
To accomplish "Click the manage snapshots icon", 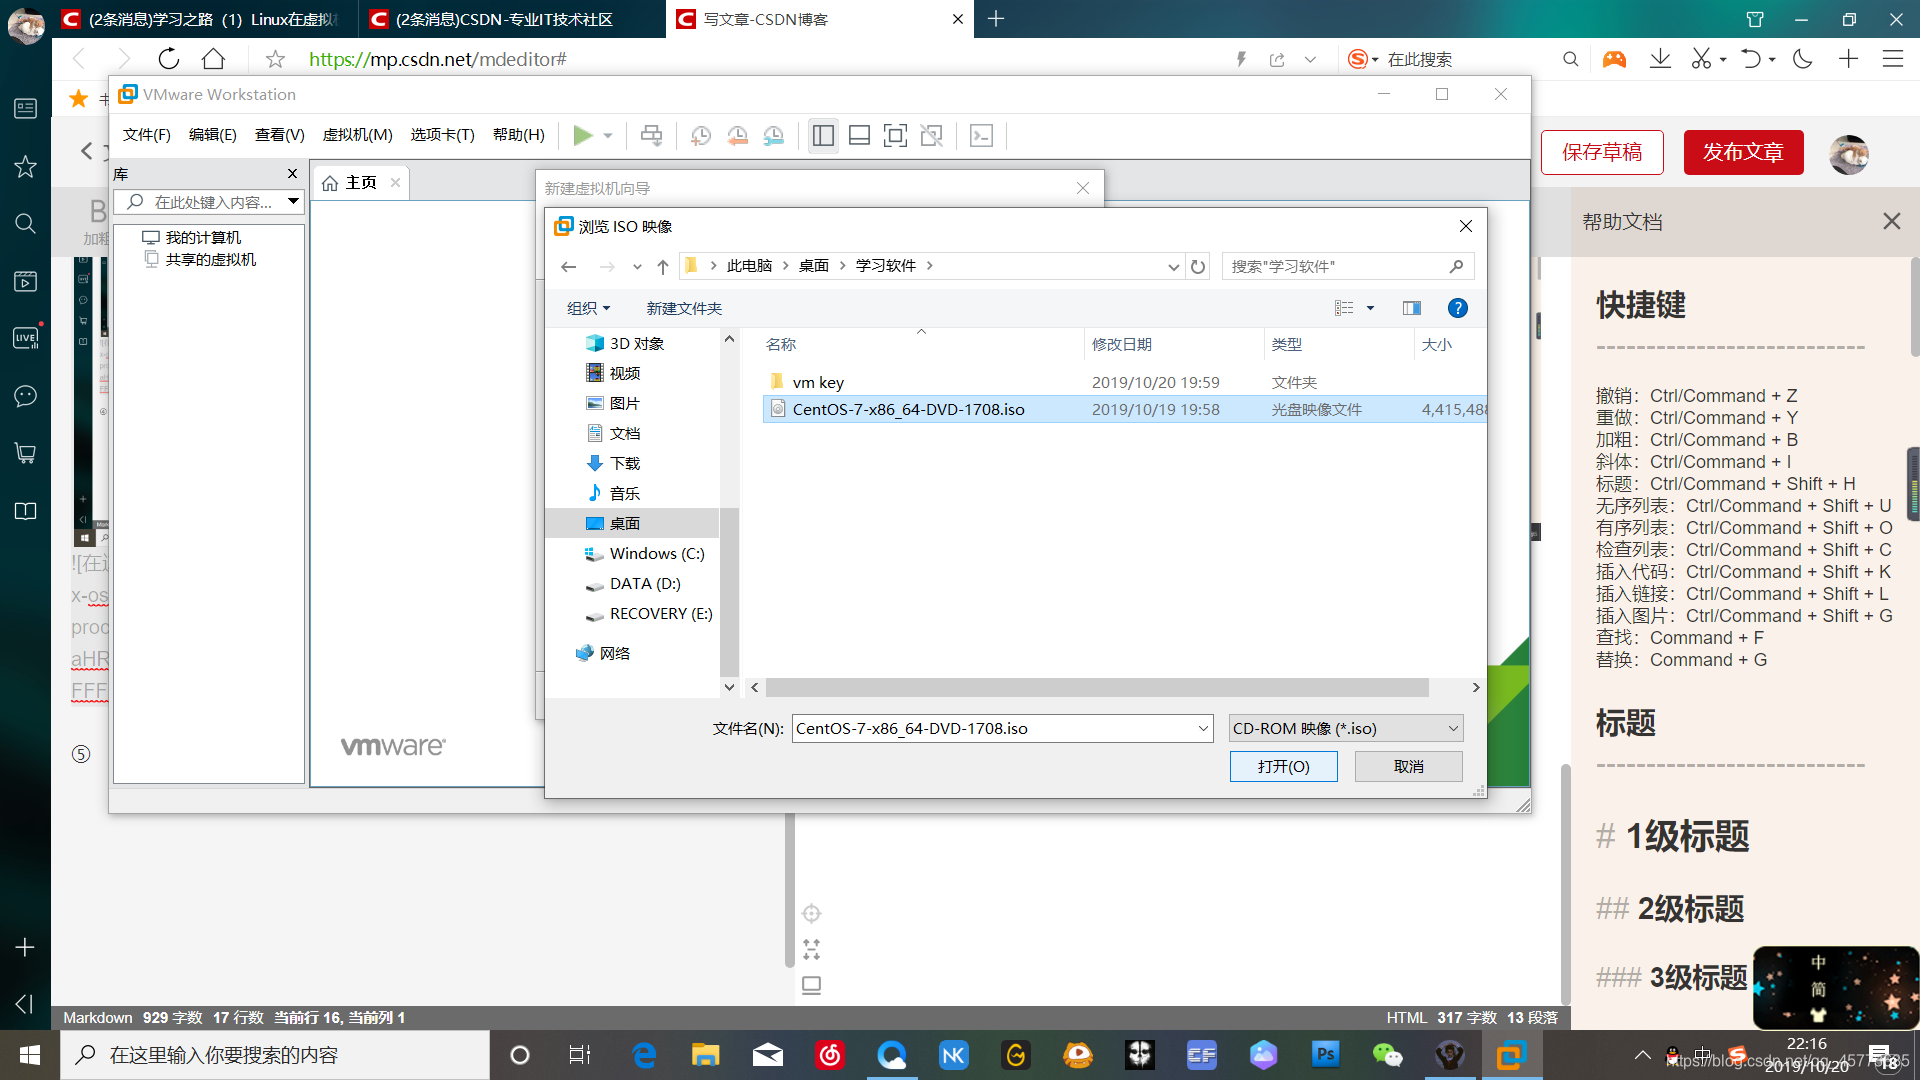I will (x=774, y=135).
